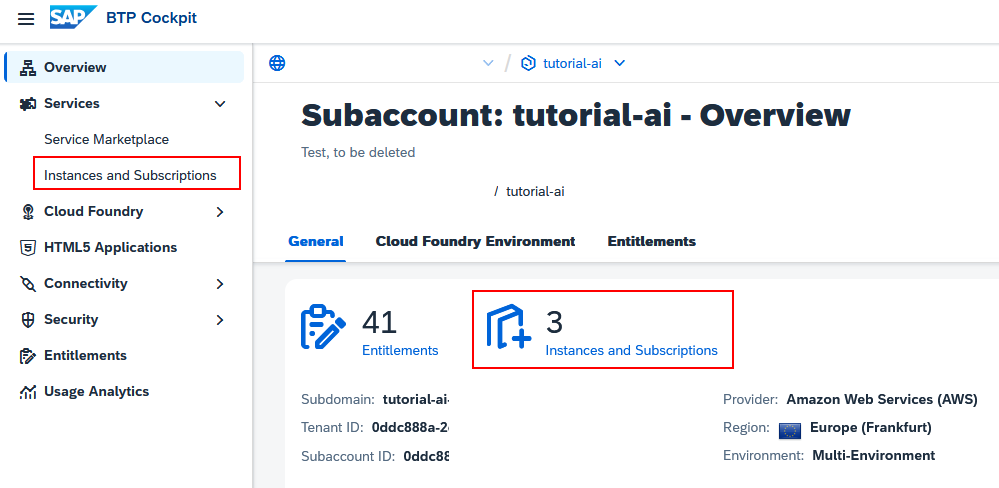
Task: Click the Cloud Foundry icon in sidebar
Action: click(x=28, y=212)
